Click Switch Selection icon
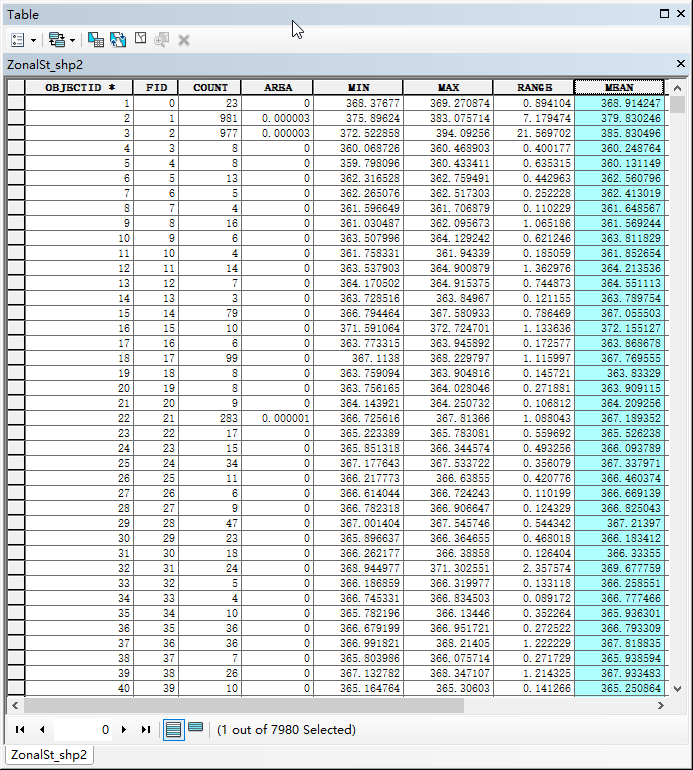 coord(118,40)
